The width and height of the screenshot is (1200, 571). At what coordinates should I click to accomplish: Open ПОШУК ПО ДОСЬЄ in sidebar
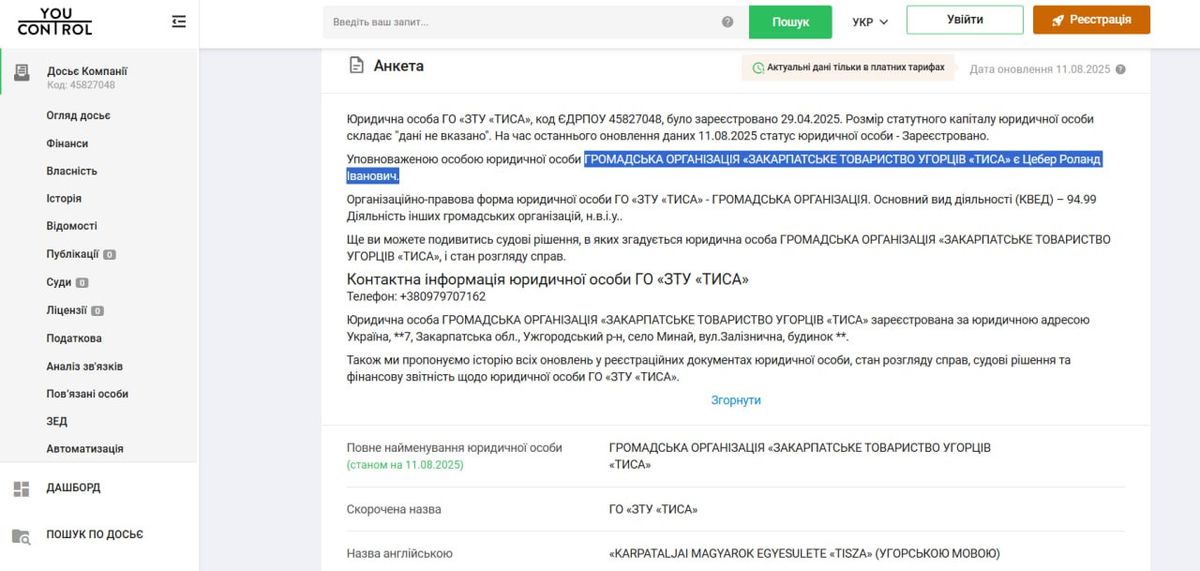pyautogui.click(x=95, y=535)
